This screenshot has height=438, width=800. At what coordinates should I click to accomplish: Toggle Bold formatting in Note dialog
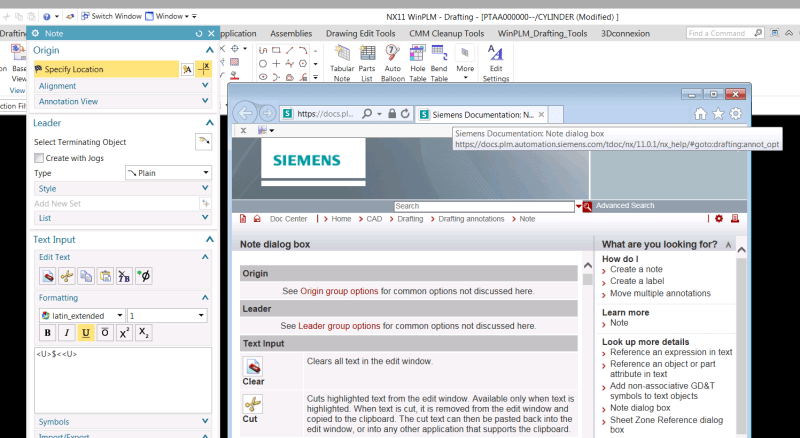47,333
